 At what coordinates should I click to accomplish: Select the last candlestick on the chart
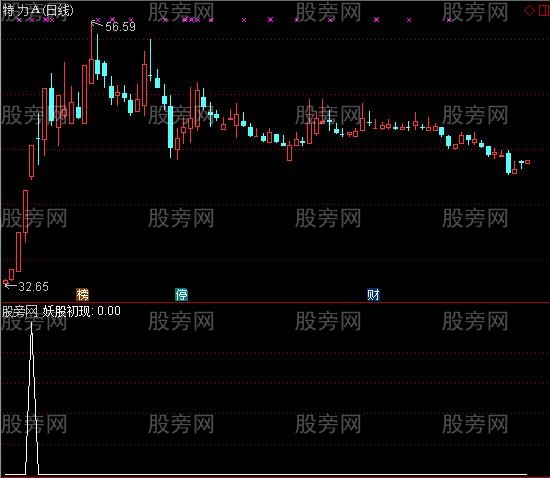[527, 162]
